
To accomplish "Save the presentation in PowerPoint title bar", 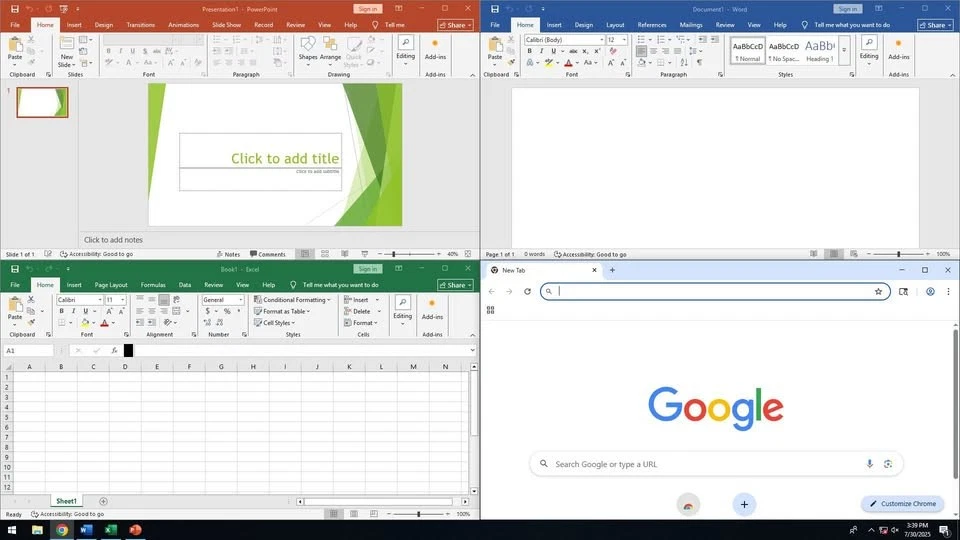I will pyautogui.click(x=15, y=9).
